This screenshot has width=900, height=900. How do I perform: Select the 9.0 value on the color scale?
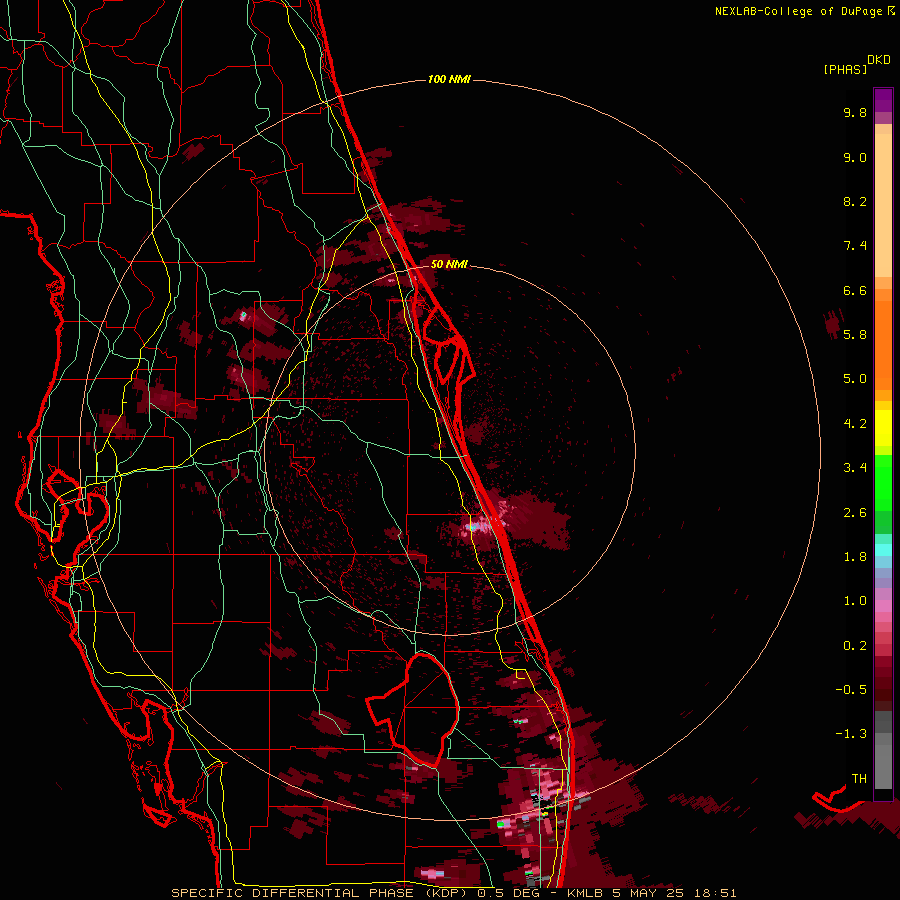tap(855, 157)
